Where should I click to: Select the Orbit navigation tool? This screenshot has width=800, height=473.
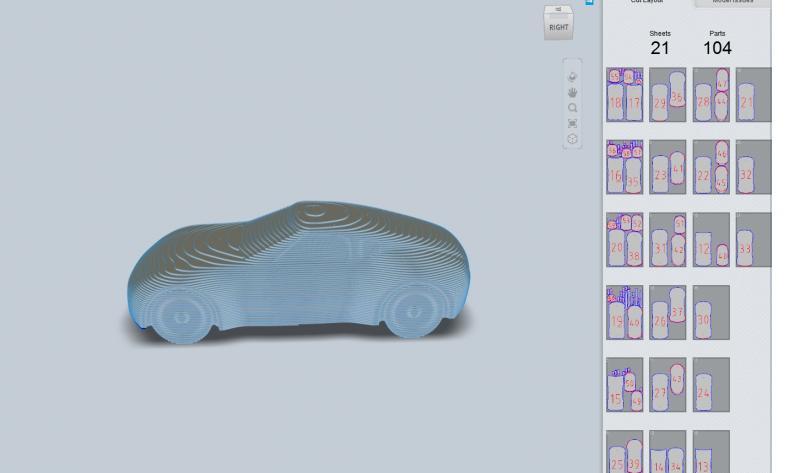click(x=572, y=76)
